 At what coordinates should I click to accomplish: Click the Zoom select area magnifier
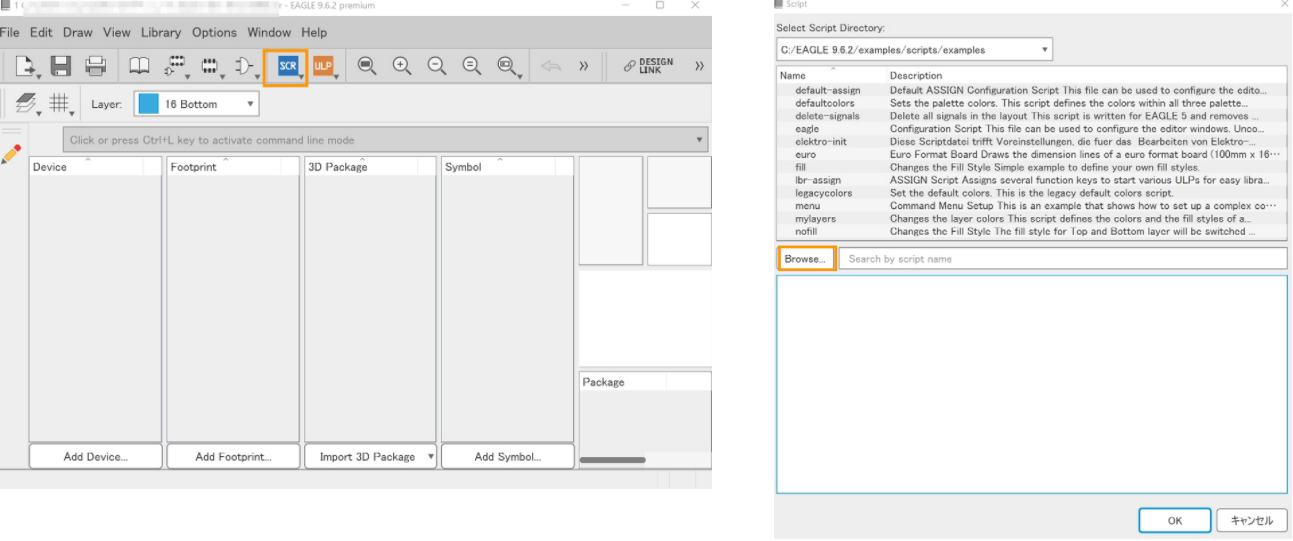[507, 66]
